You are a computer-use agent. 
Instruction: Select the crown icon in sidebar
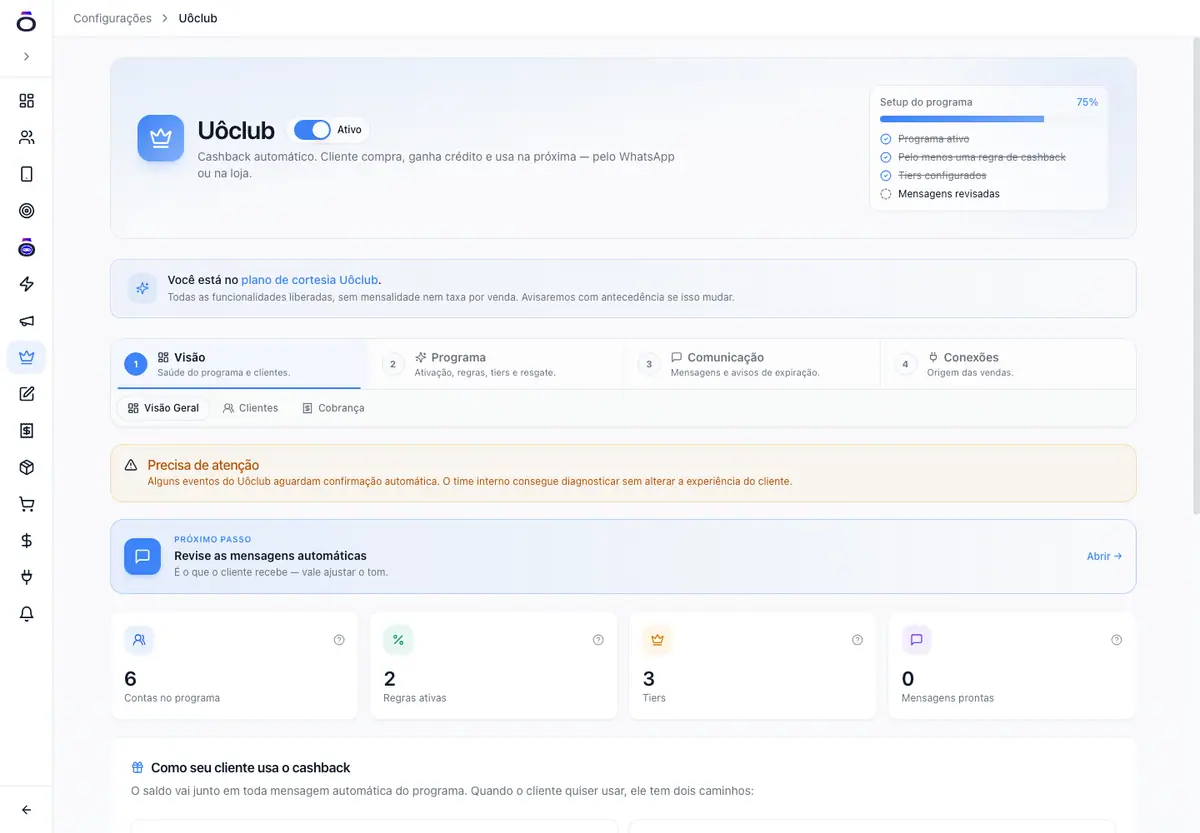[27, 357]
